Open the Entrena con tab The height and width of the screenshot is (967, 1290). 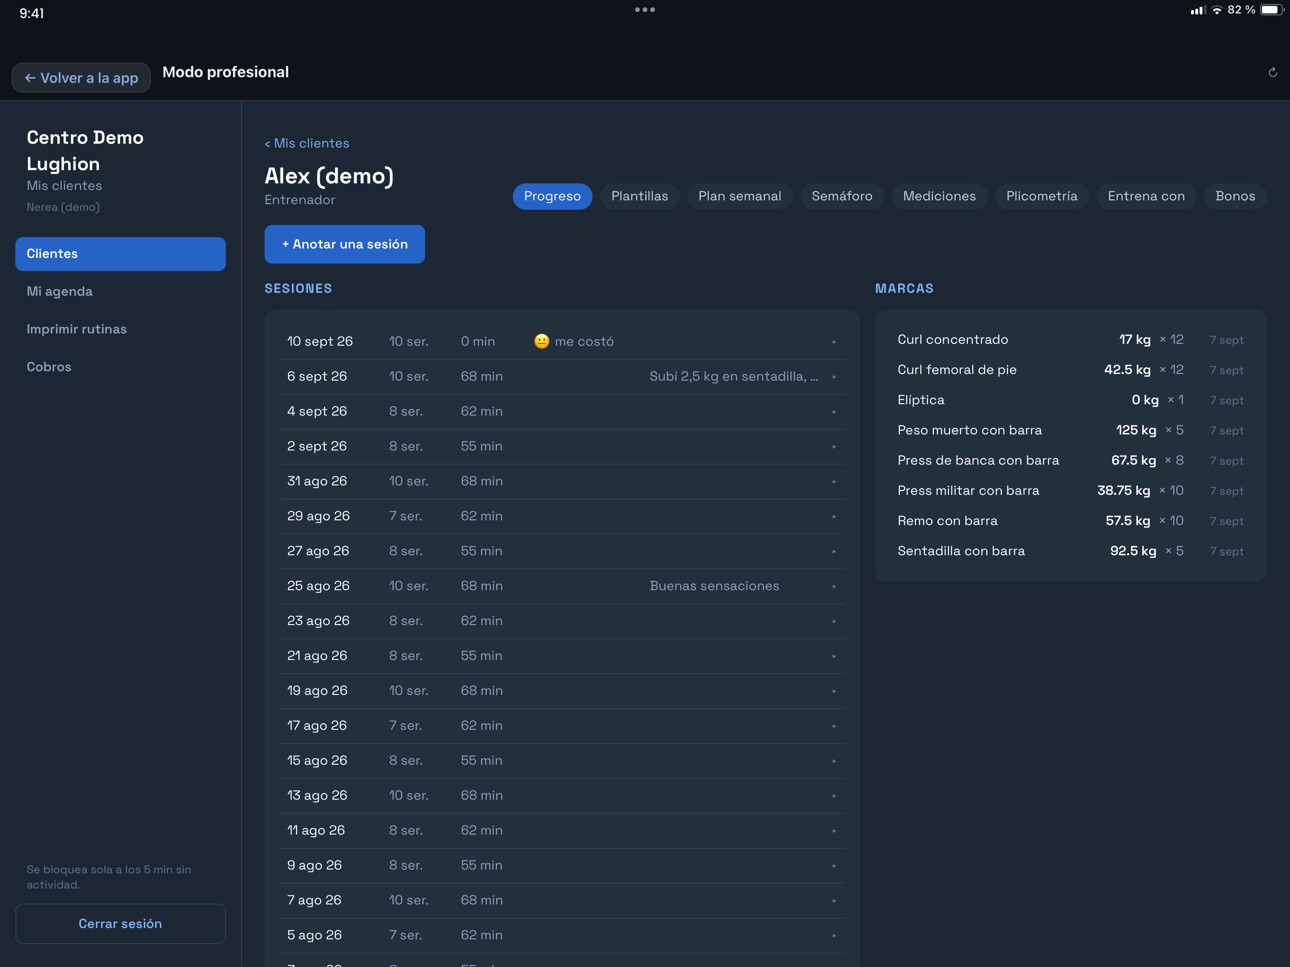pos(1146,196)
